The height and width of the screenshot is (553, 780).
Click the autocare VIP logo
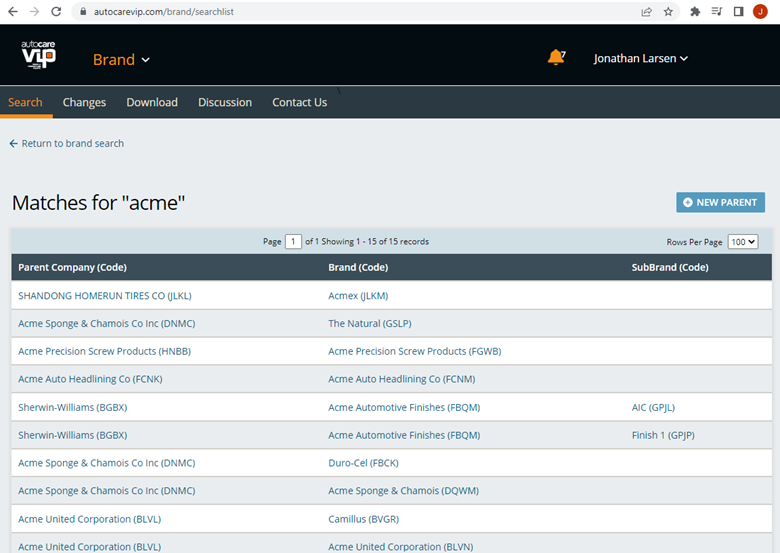tap(38, 54)
